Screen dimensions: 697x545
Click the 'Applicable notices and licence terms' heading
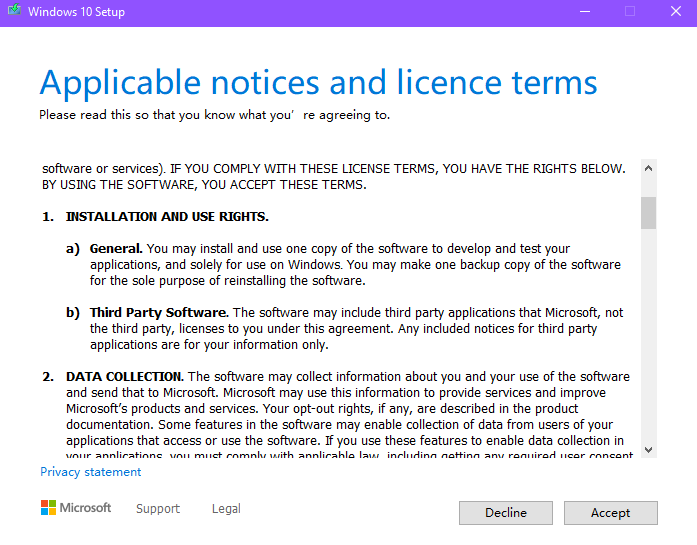pos(318,82)
